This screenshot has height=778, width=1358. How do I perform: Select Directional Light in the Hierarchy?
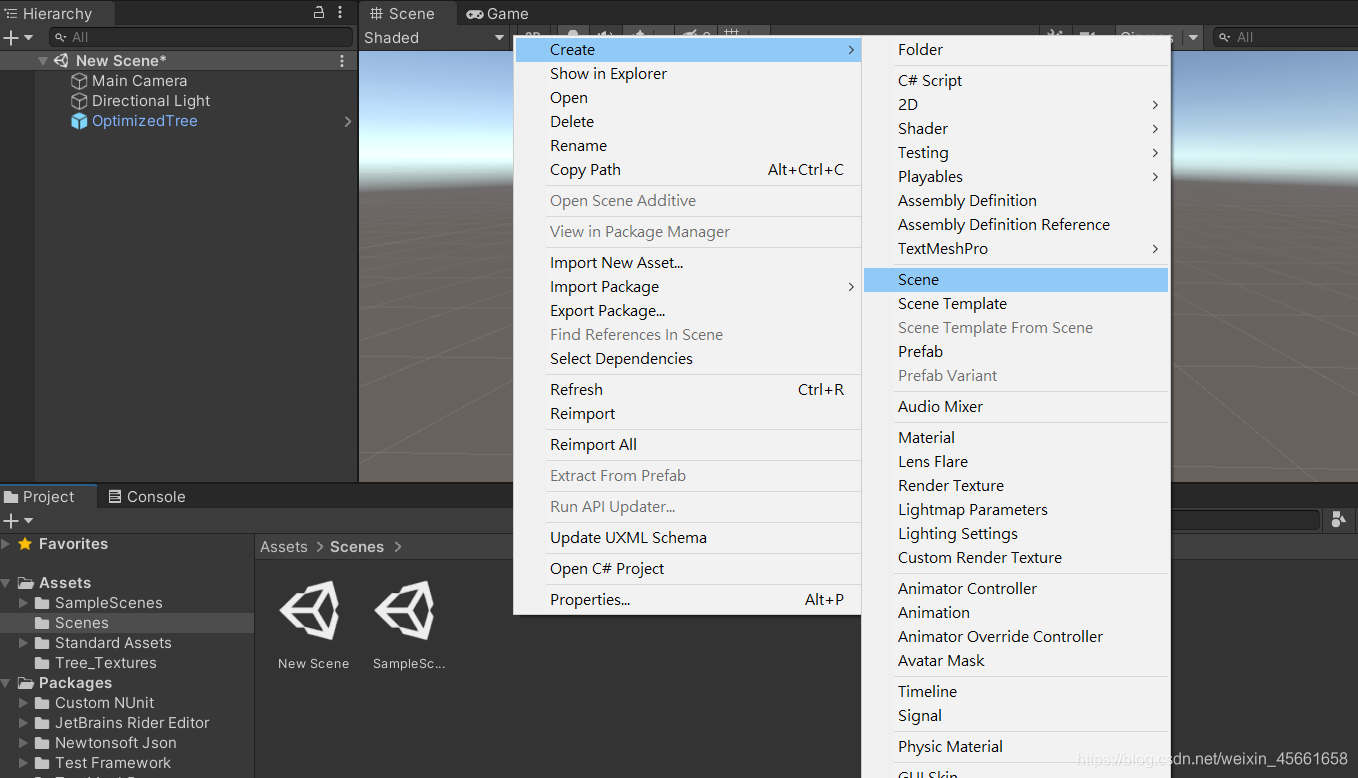(151, 101)
